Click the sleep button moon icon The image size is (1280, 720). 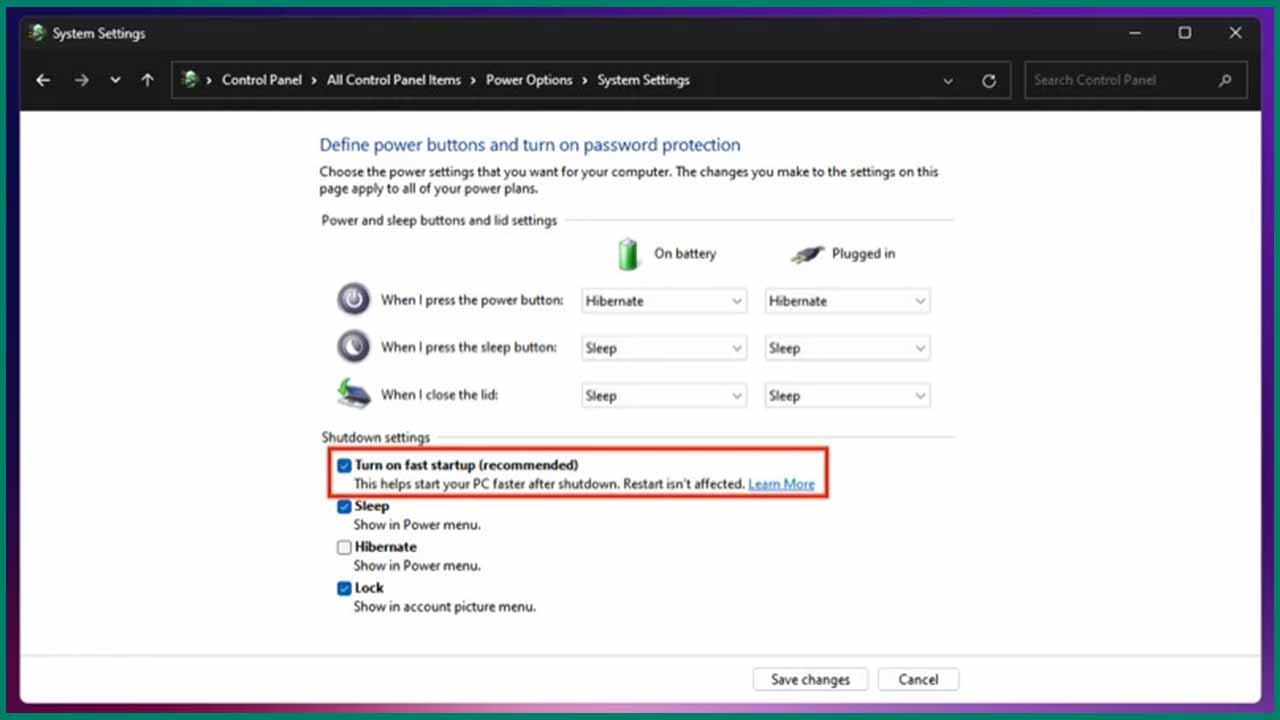[x=353, y=346]
